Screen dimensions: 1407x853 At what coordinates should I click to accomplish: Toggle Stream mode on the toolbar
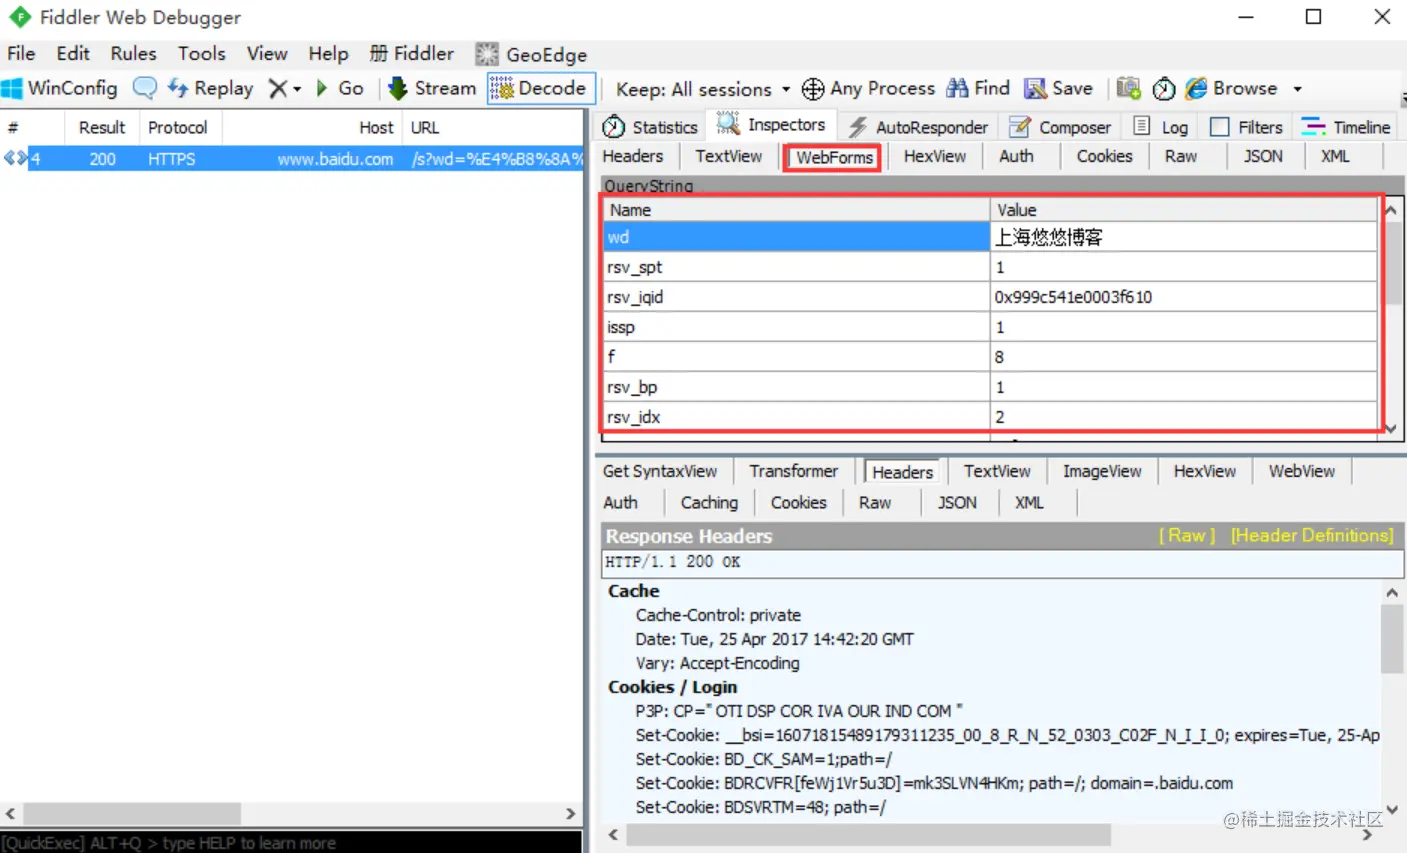(432, 88)
